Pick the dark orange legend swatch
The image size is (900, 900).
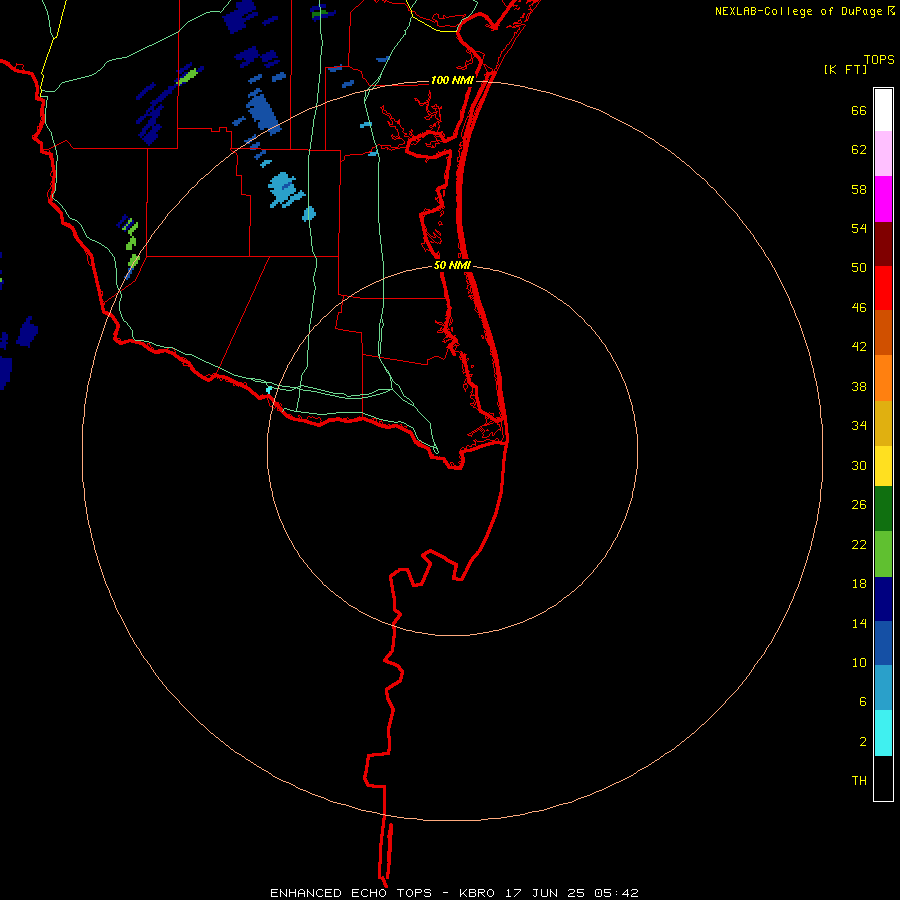(883, 332)
